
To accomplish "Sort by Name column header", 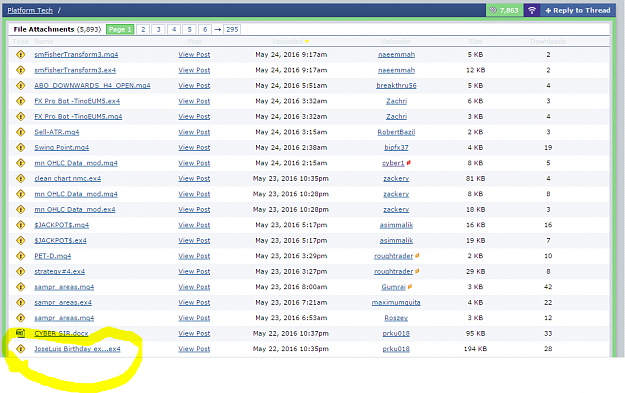I will coord(44,41).
